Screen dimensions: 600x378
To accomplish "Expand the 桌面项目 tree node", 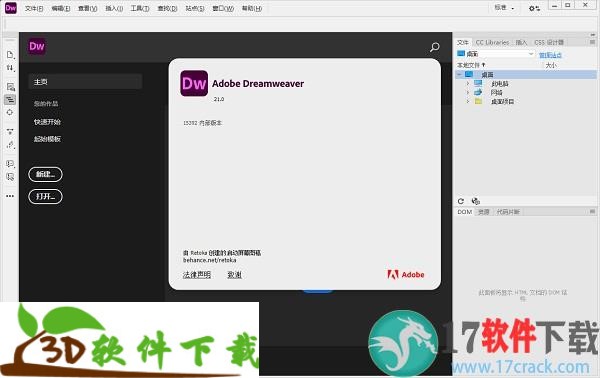I will click(468, 101).
